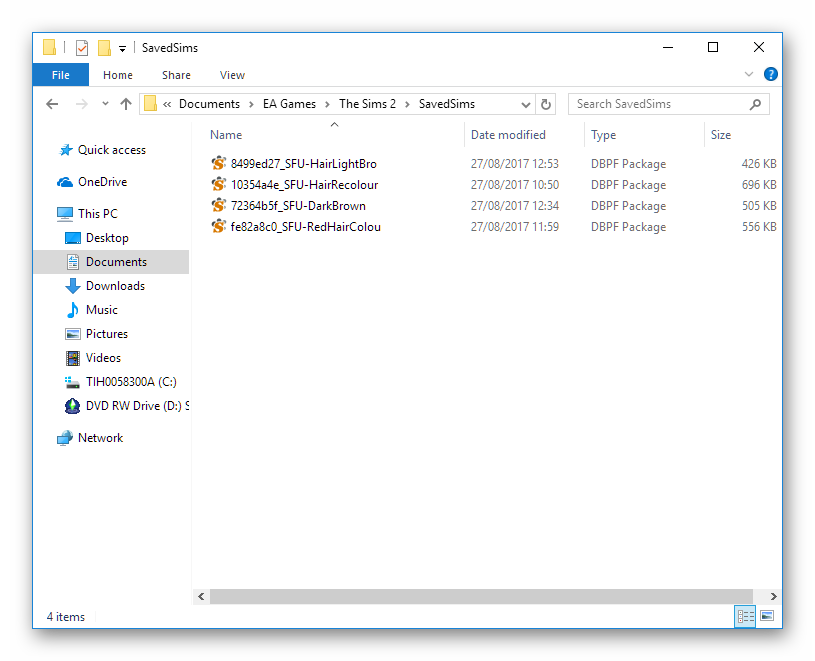Click EA Games in the address bar
Viewport: 815px width, 661px height.
(289, 104)
